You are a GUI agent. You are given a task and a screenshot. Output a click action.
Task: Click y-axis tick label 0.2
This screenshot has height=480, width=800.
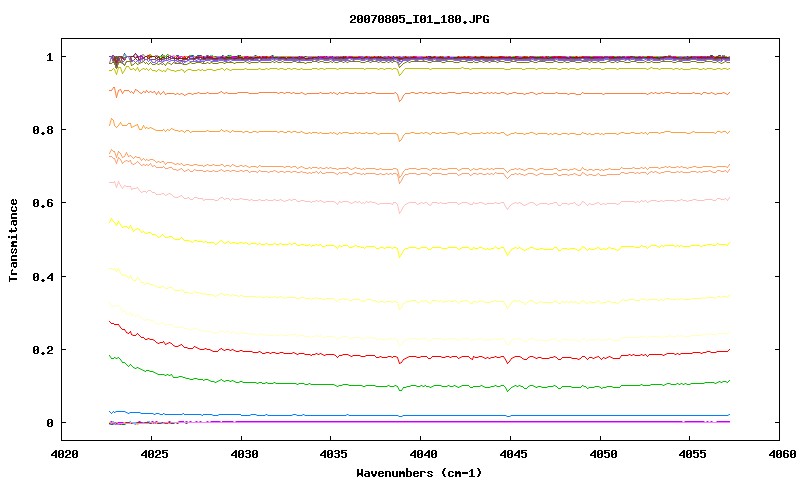(43, 350)
